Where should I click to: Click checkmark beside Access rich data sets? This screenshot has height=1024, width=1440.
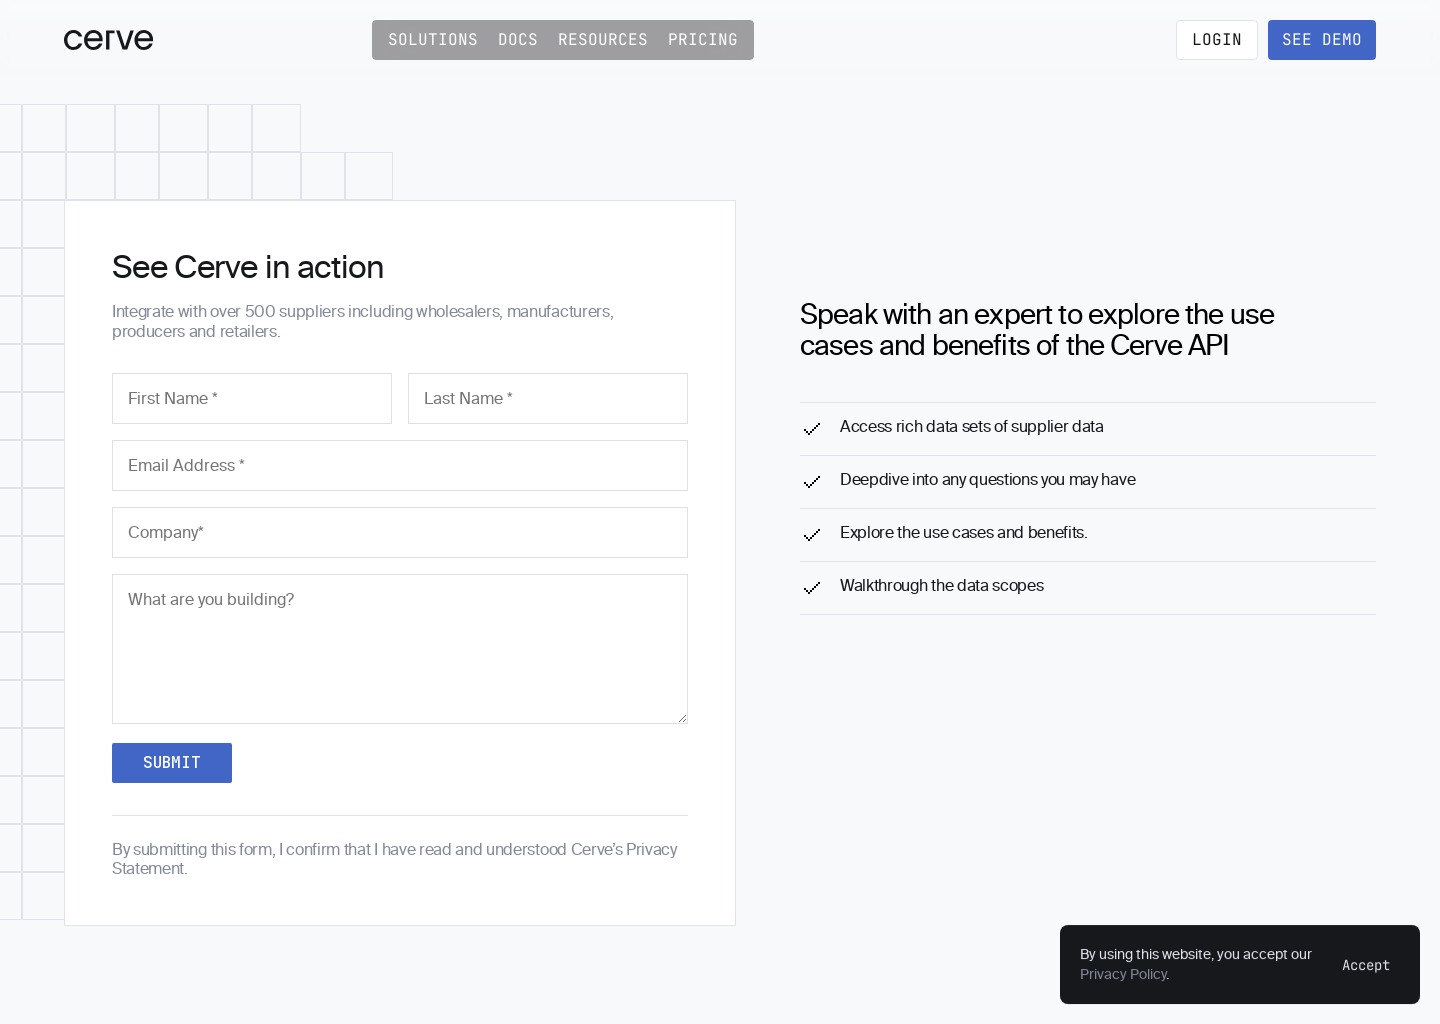pos(812,429)
